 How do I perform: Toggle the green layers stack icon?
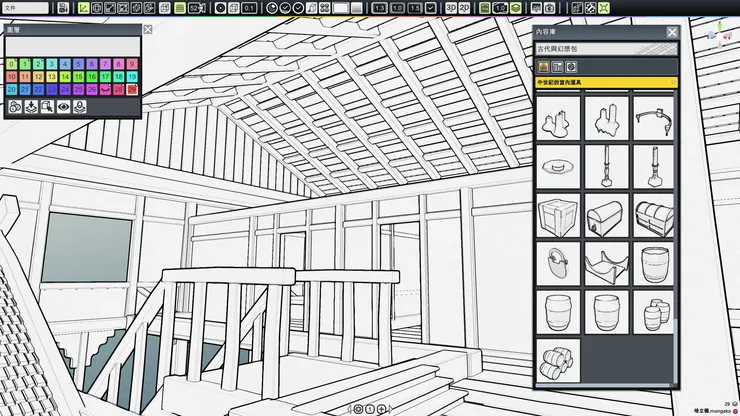tap(515, 8)
